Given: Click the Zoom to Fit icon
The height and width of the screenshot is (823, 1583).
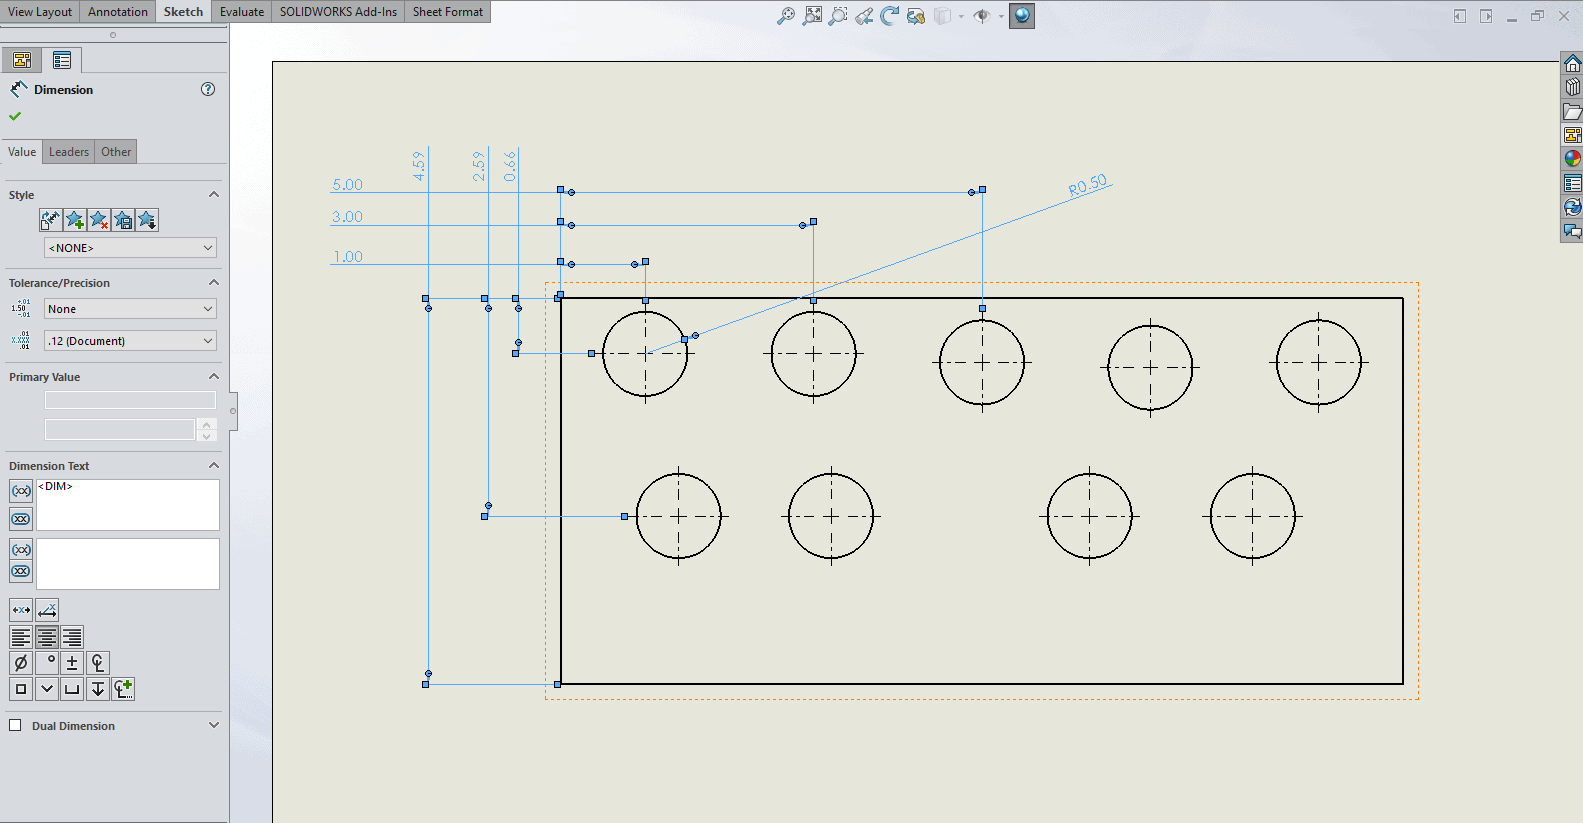Looking at the screenshot, I should click(787, 16).
